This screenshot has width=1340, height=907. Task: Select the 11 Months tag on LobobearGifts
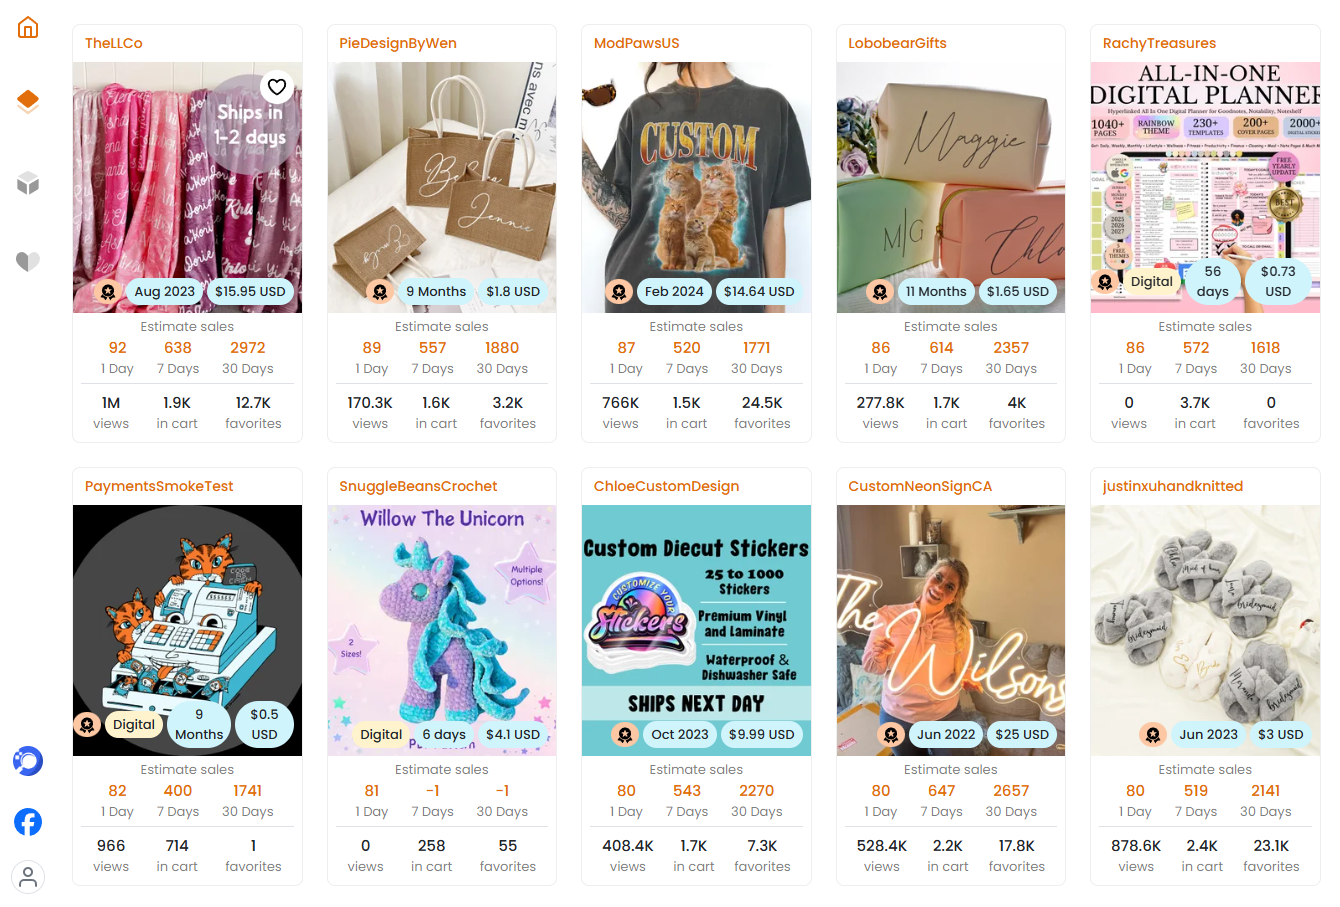[x=936, y=292]
